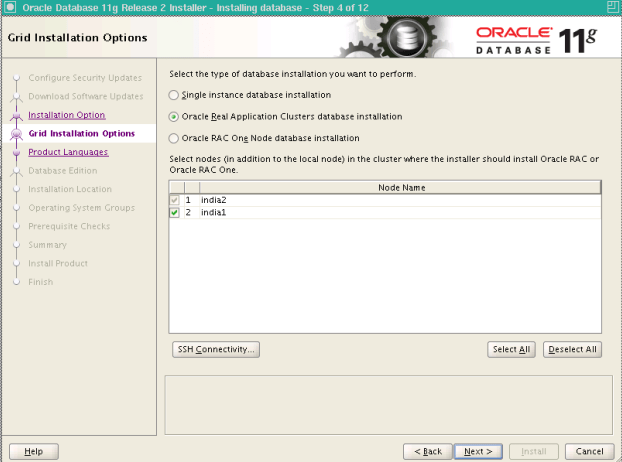The width and height of the screenshot is (622, 462).
Task: Open the Product Languages step link
Action: (x=68, y=152)
